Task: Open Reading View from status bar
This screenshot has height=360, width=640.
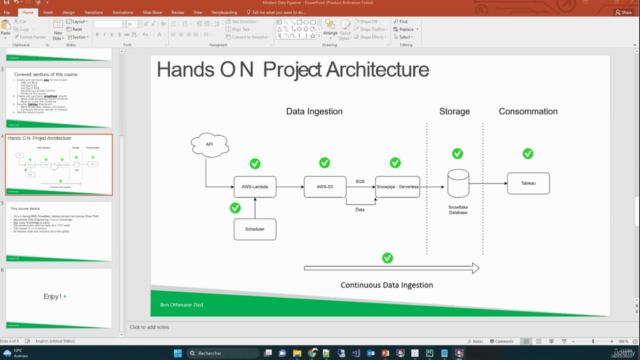Action: coord(551,341)
